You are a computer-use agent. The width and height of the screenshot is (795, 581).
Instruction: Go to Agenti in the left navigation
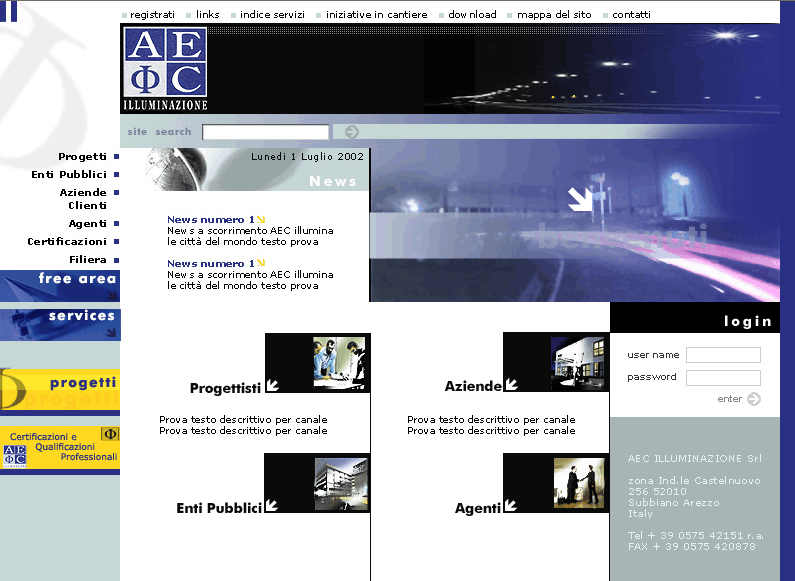(88, 224)
